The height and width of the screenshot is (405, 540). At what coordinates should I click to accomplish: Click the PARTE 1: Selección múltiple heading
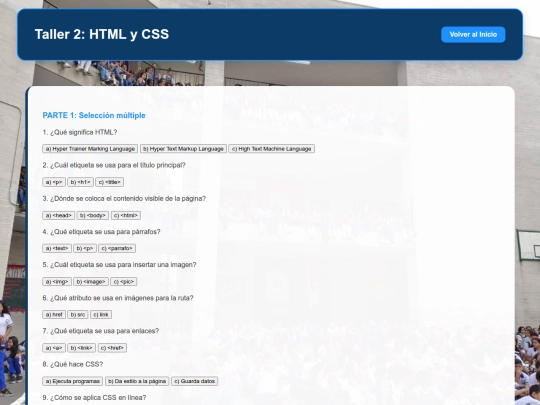point(94,115)
